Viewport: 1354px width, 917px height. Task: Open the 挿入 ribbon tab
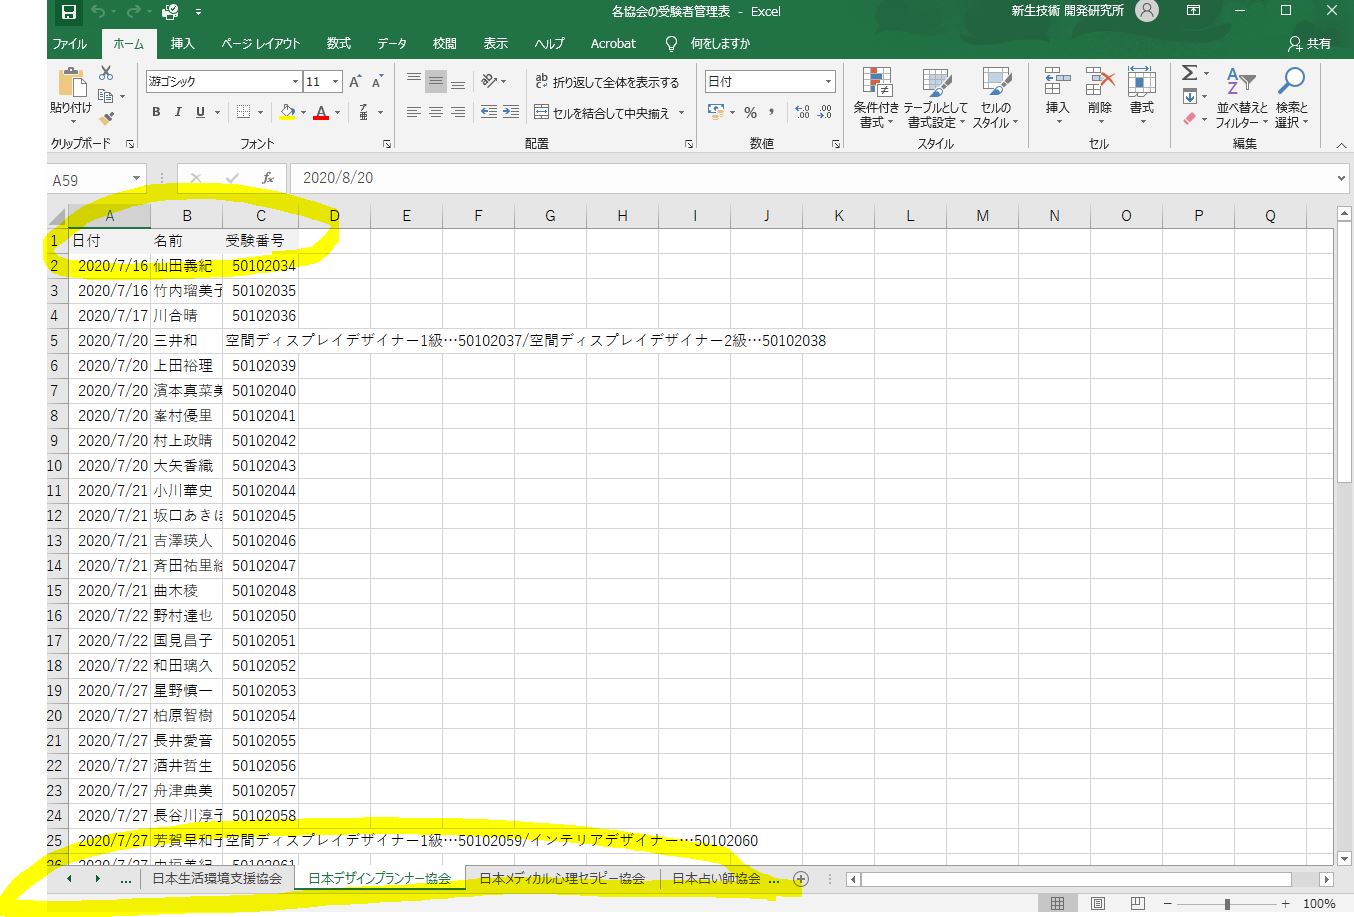pyautogui.click(x=182, y=44)
